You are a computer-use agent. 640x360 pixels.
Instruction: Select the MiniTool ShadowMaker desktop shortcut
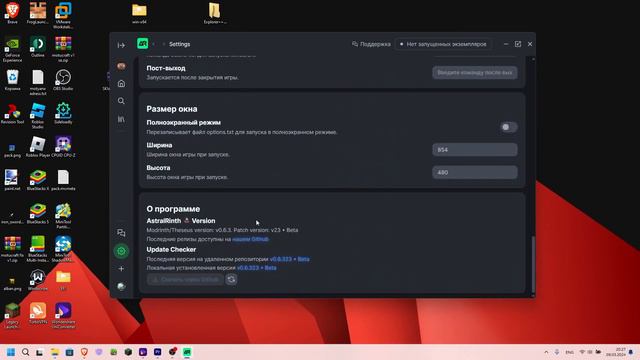tap(63, 249)
